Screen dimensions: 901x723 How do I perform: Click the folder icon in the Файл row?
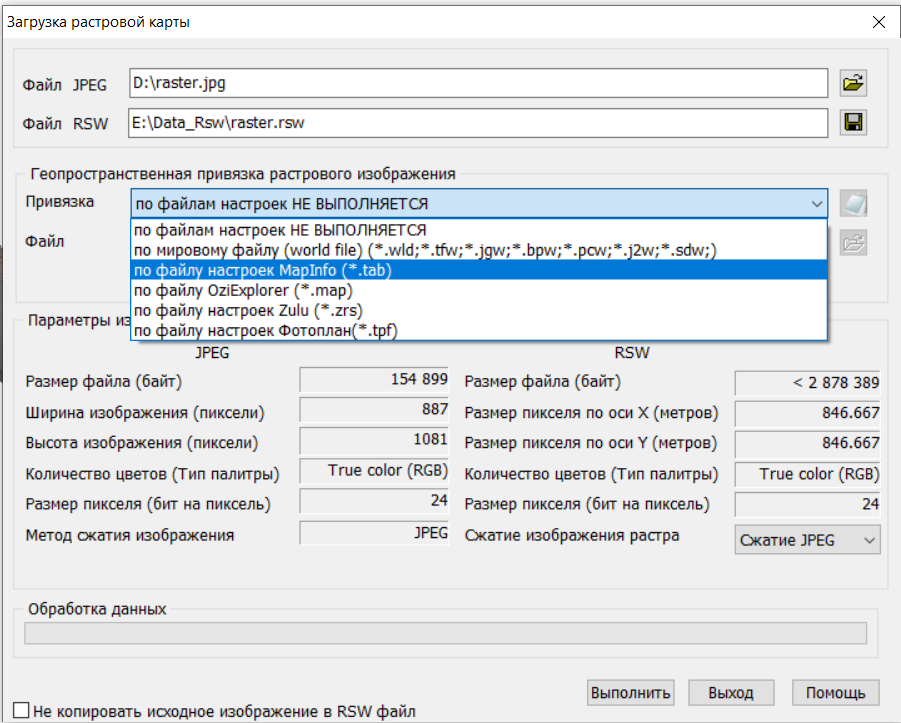pyautogui.click(x=853, y=242)
